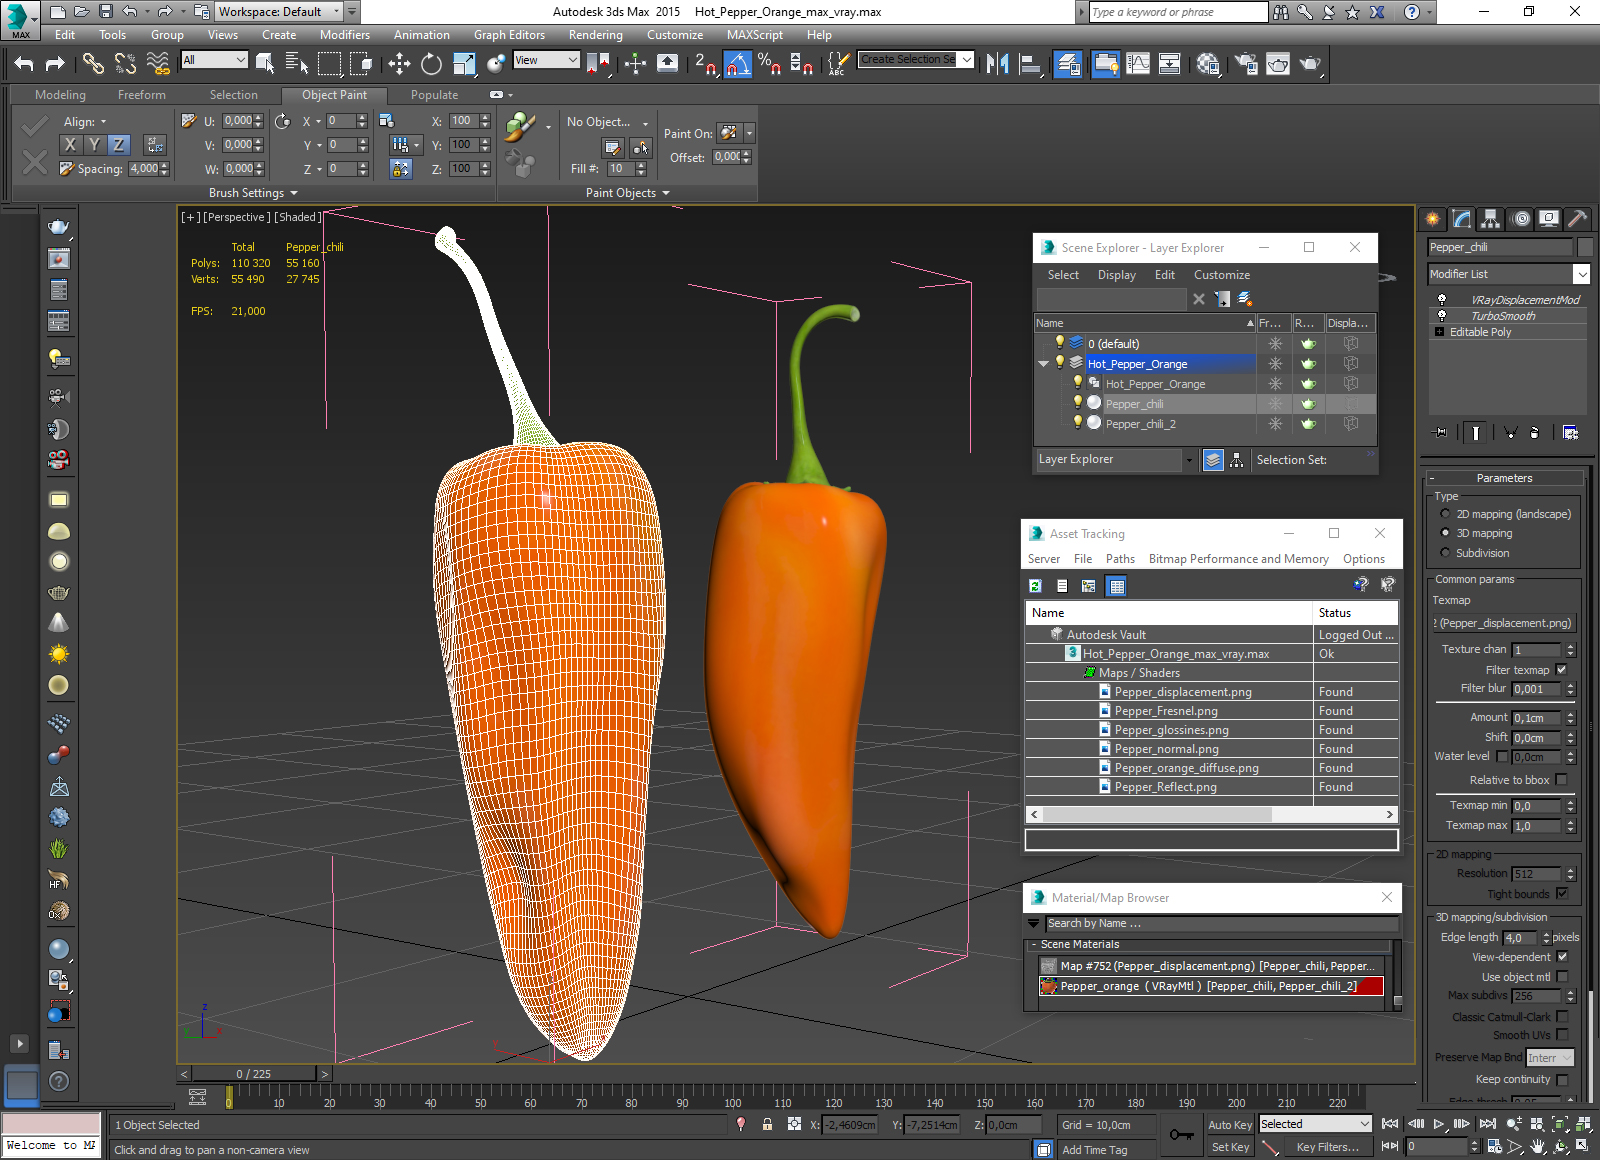The height and width of the screenshot is (1160, 1600).
Task: Collapse the Hot_Pepper_Orange layer tree
Action: (x=1044, y=364)
